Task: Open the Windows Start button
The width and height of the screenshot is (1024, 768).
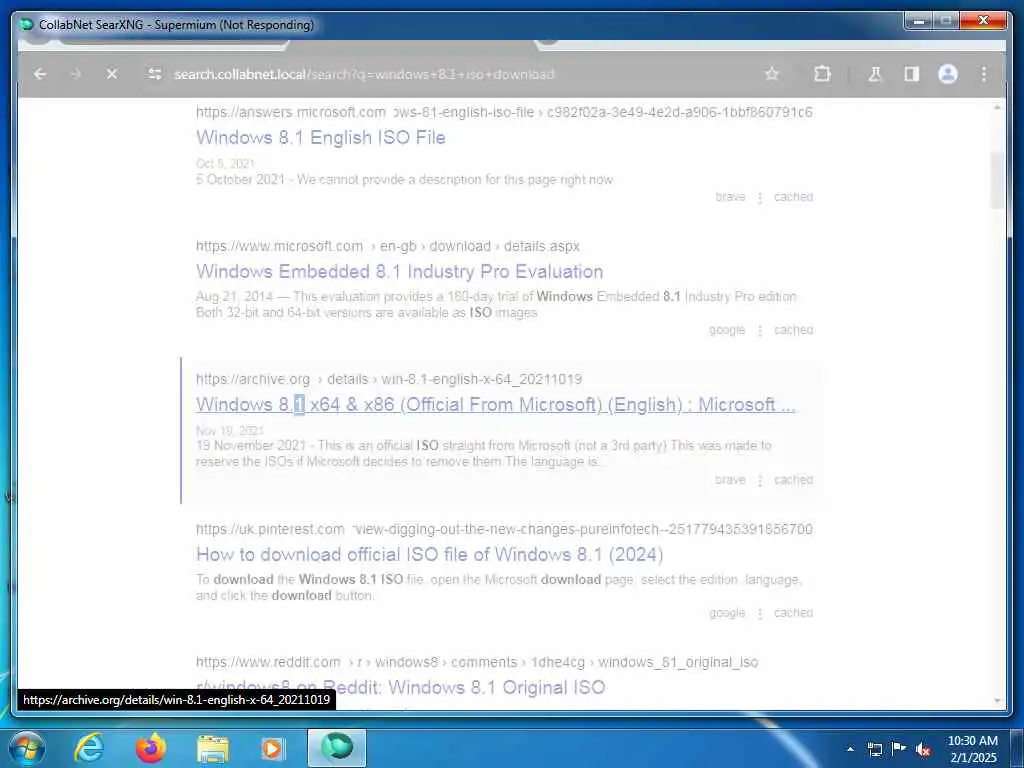Action: point(26,748)
